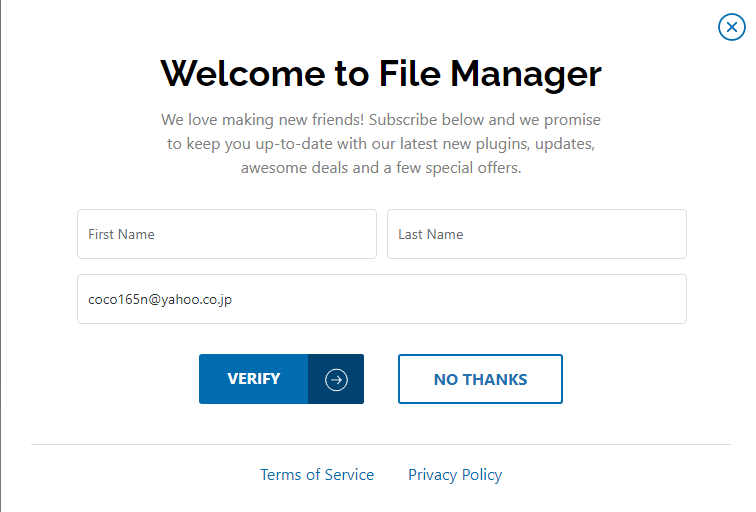Open the Privacy Policy link

pos(455,475)
